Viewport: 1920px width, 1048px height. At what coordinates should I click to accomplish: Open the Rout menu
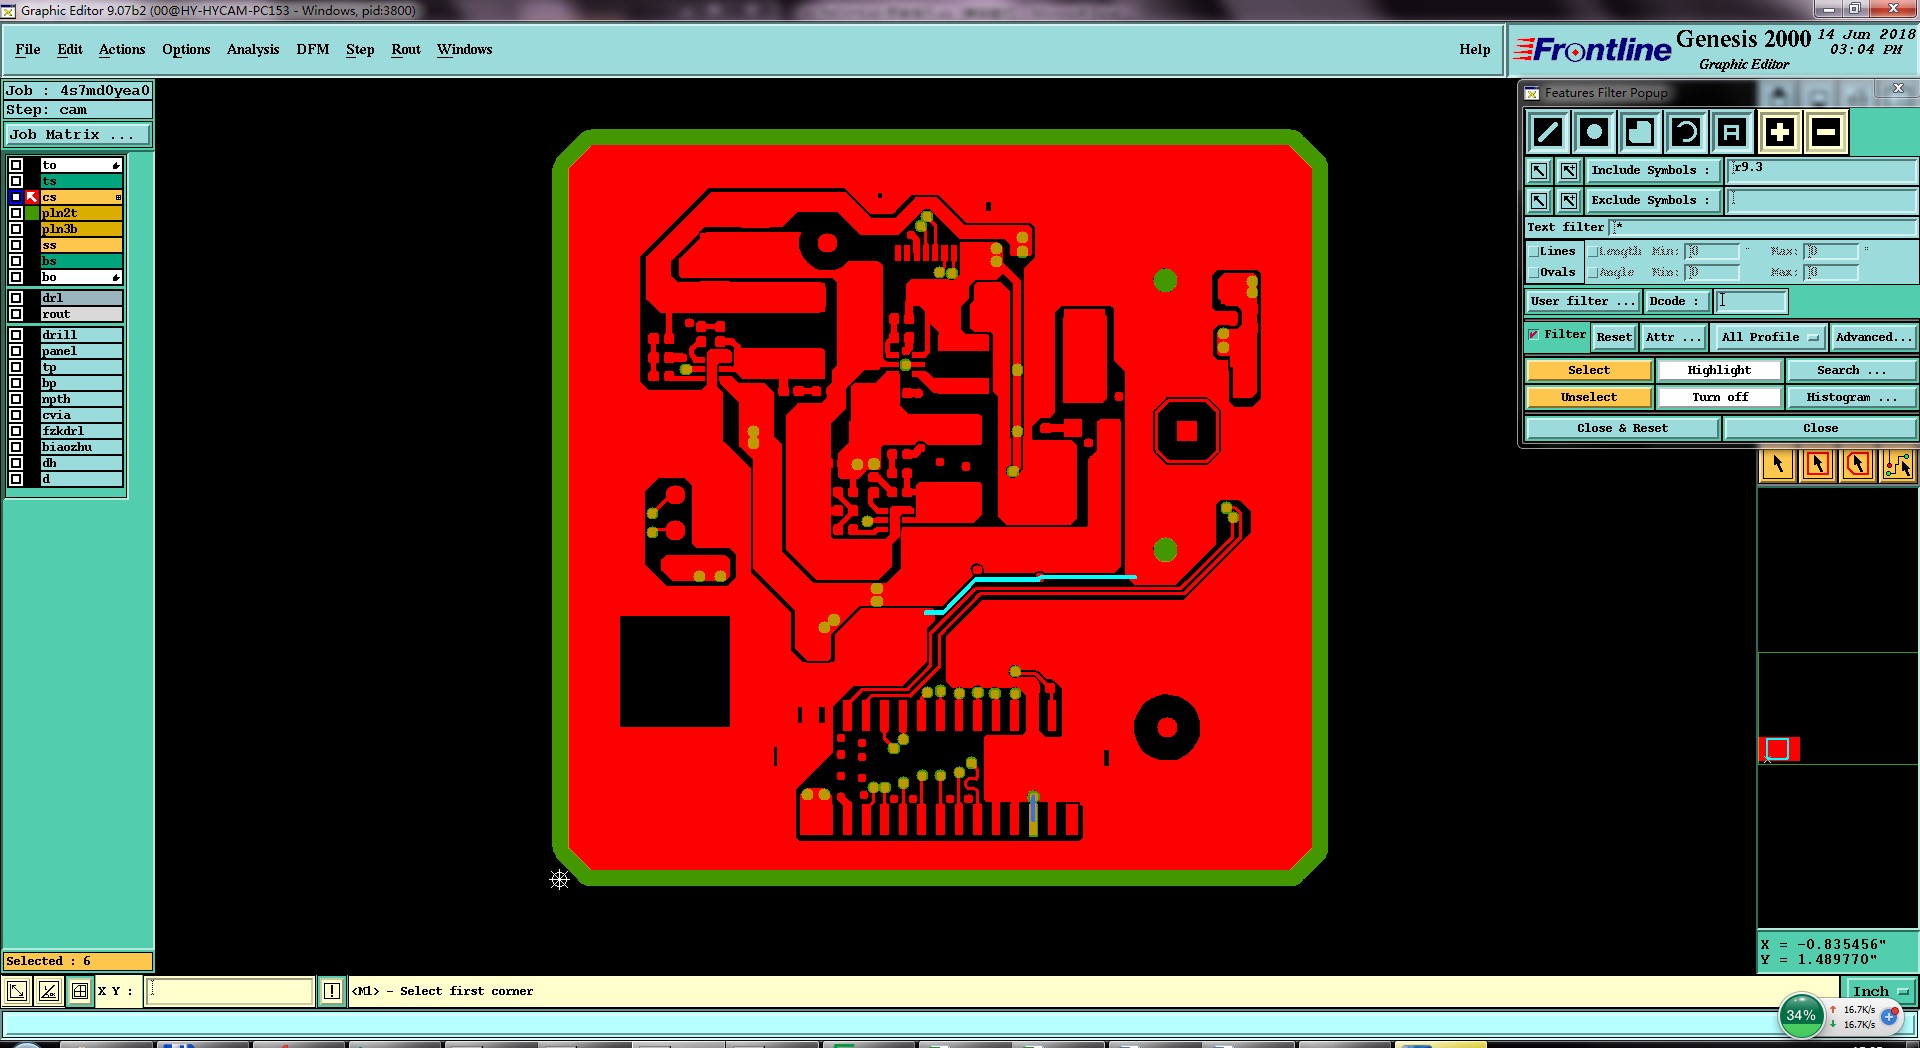pyautogui.click(x=406, y=49)
